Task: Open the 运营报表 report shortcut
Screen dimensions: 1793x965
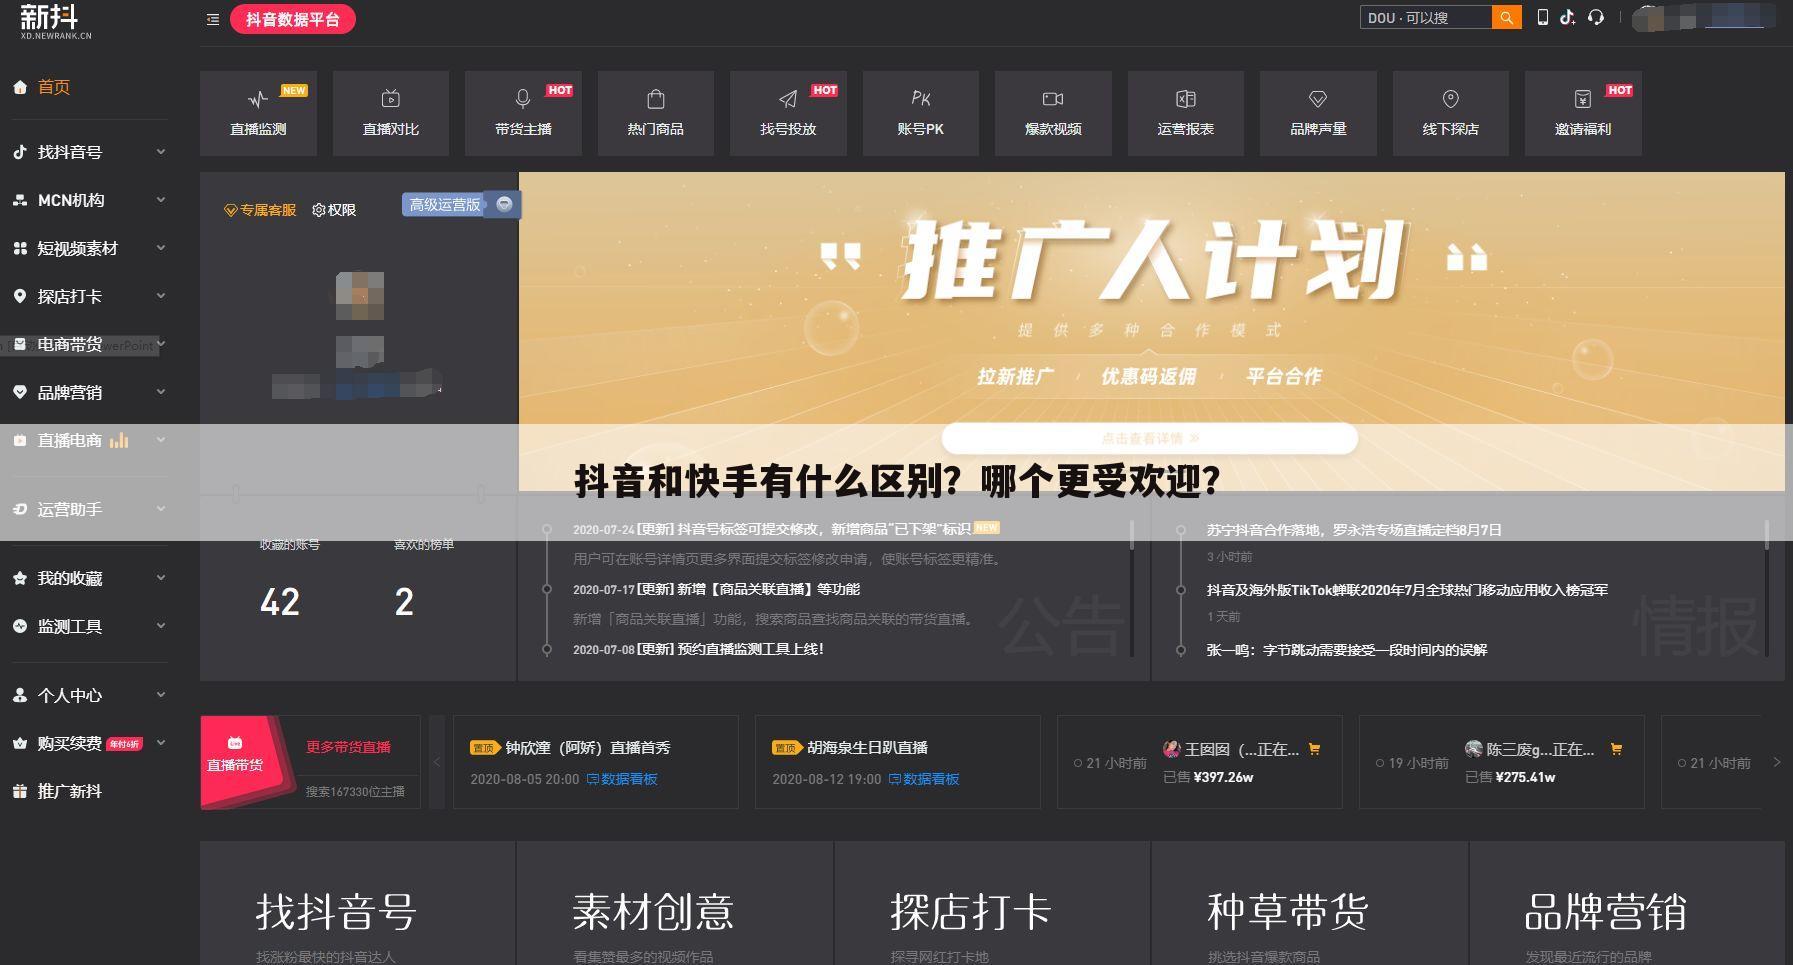Action: (1186, 113)
